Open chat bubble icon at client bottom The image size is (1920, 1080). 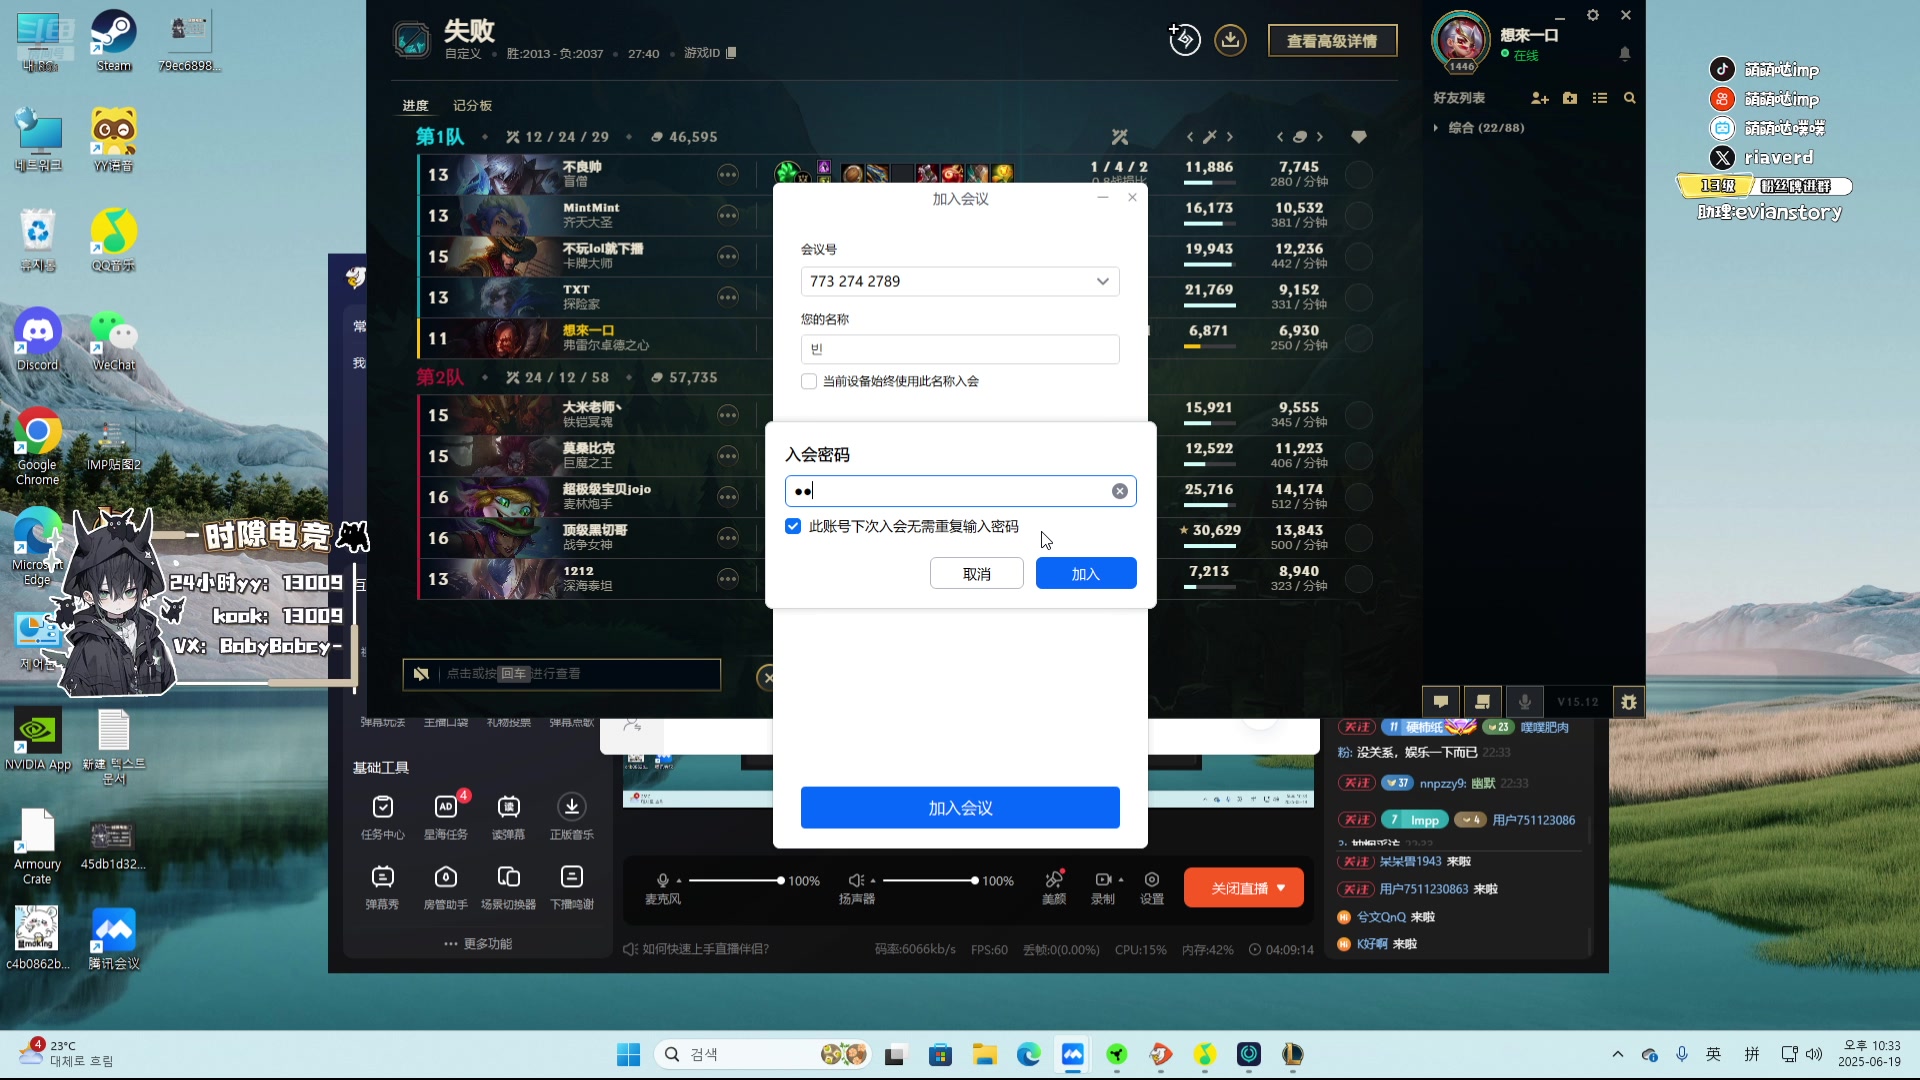tap(1441, 701)
